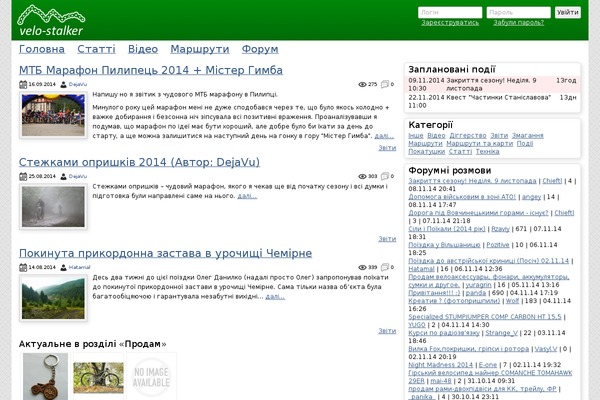Click the bicycle keychain sale thumbnail
Image resolution: width=600 pixels, height=400 pixels.
45,377
